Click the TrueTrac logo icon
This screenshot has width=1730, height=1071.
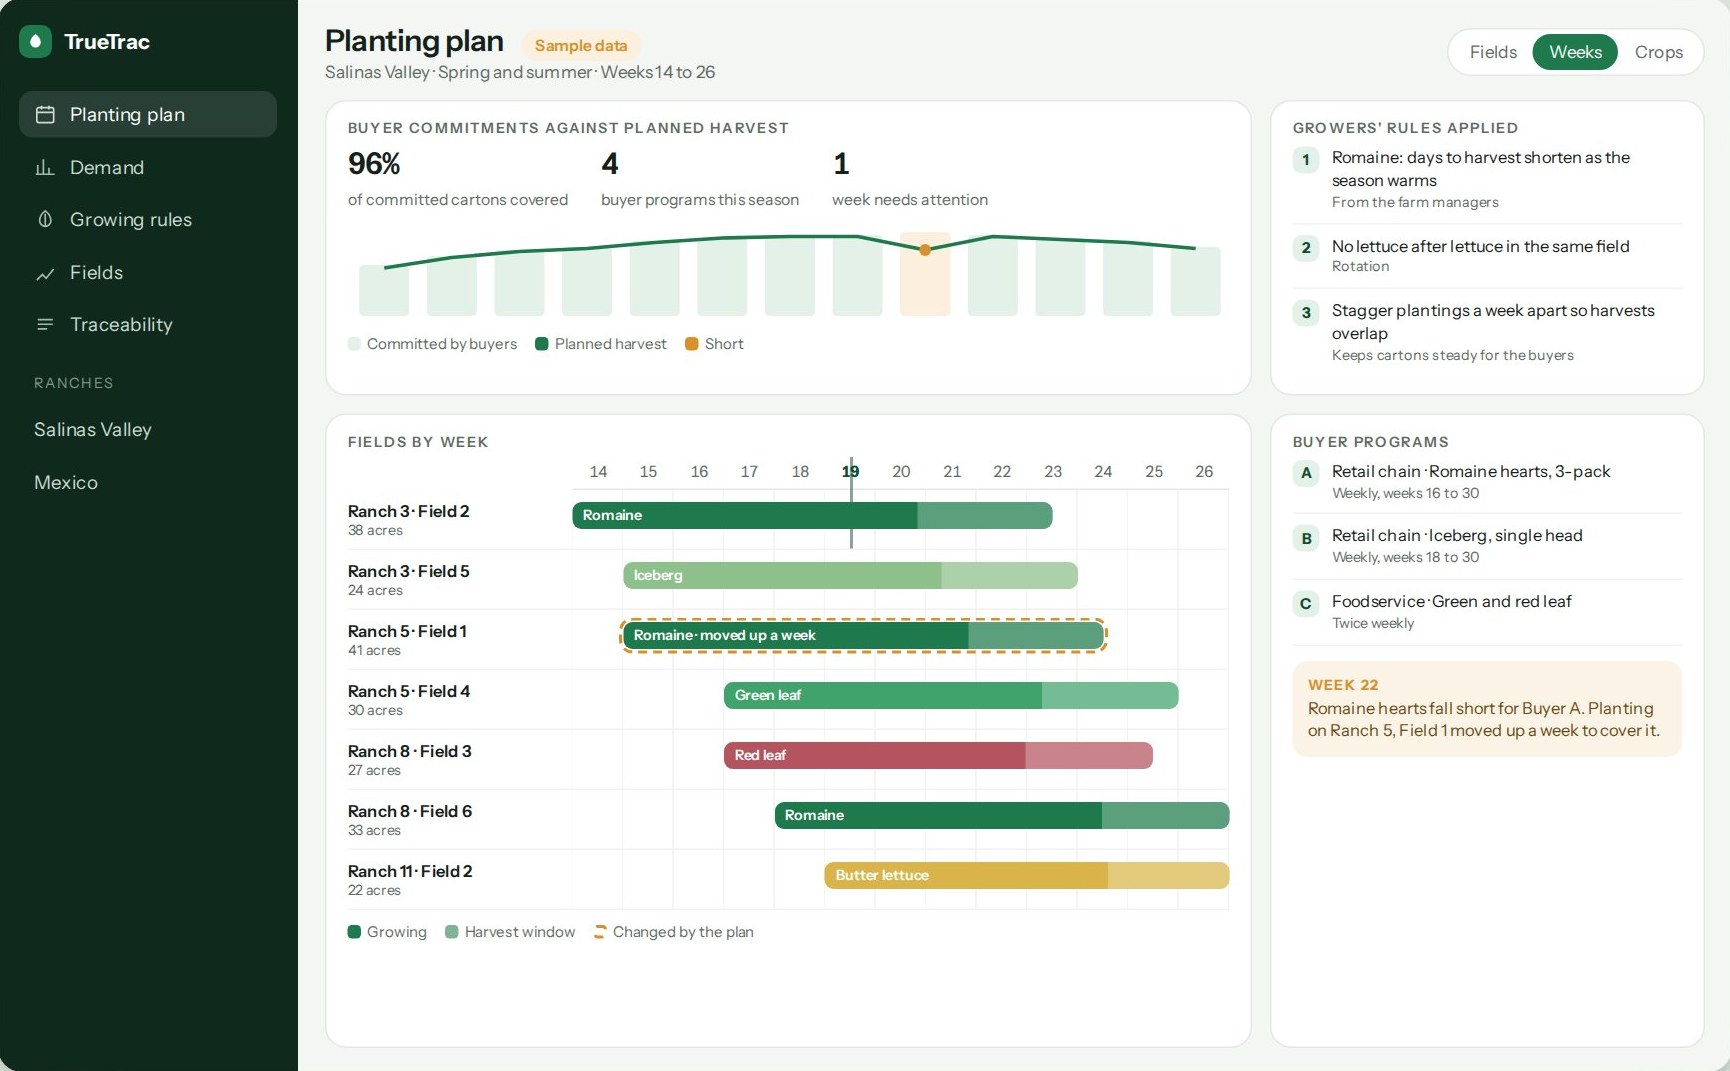(35, 41)
